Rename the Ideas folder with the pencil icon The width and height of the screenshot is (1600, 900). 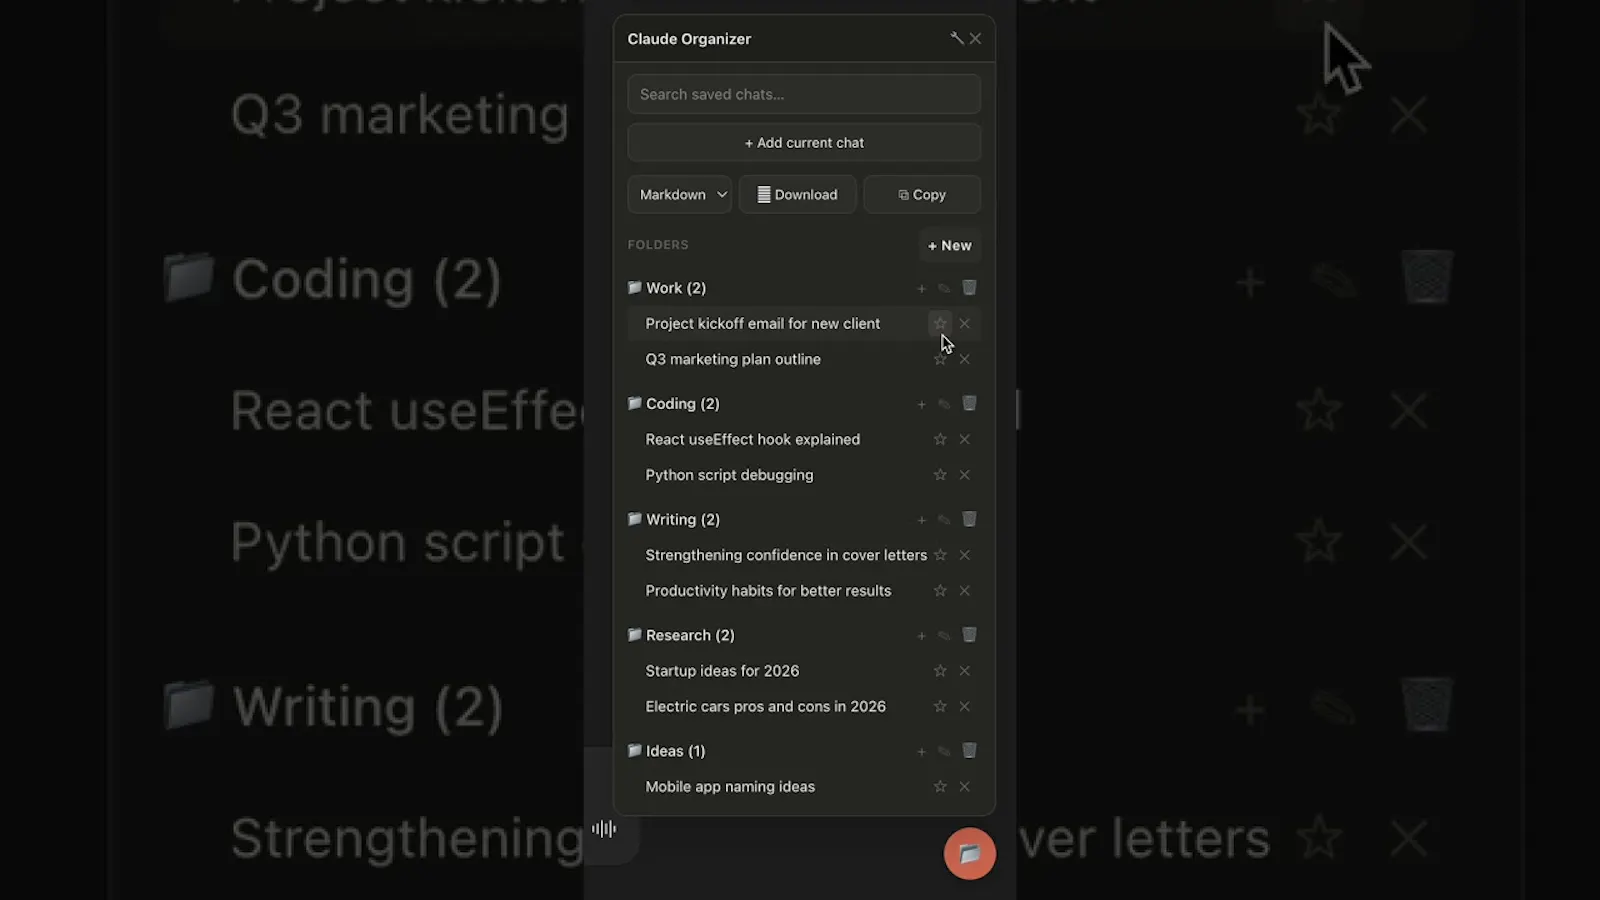tap(944, 752)
